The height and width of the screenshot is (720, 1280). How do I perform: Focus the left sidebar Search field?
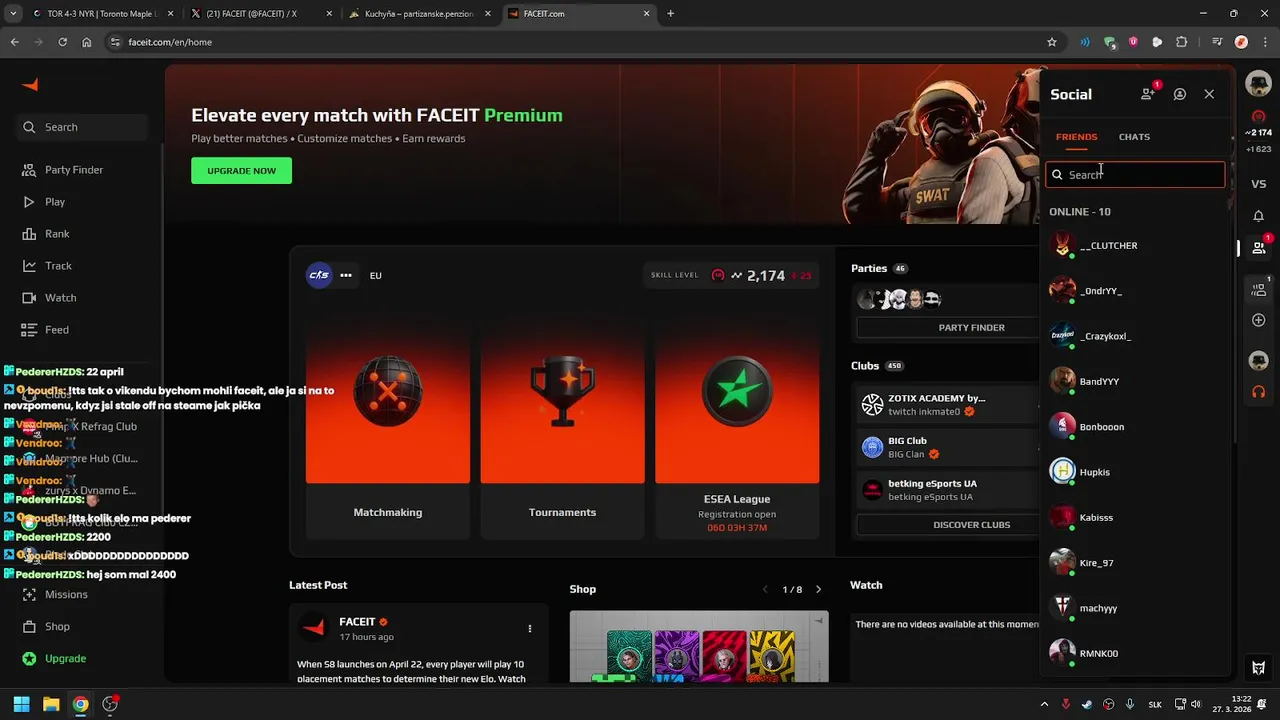[x=82, y=127]
